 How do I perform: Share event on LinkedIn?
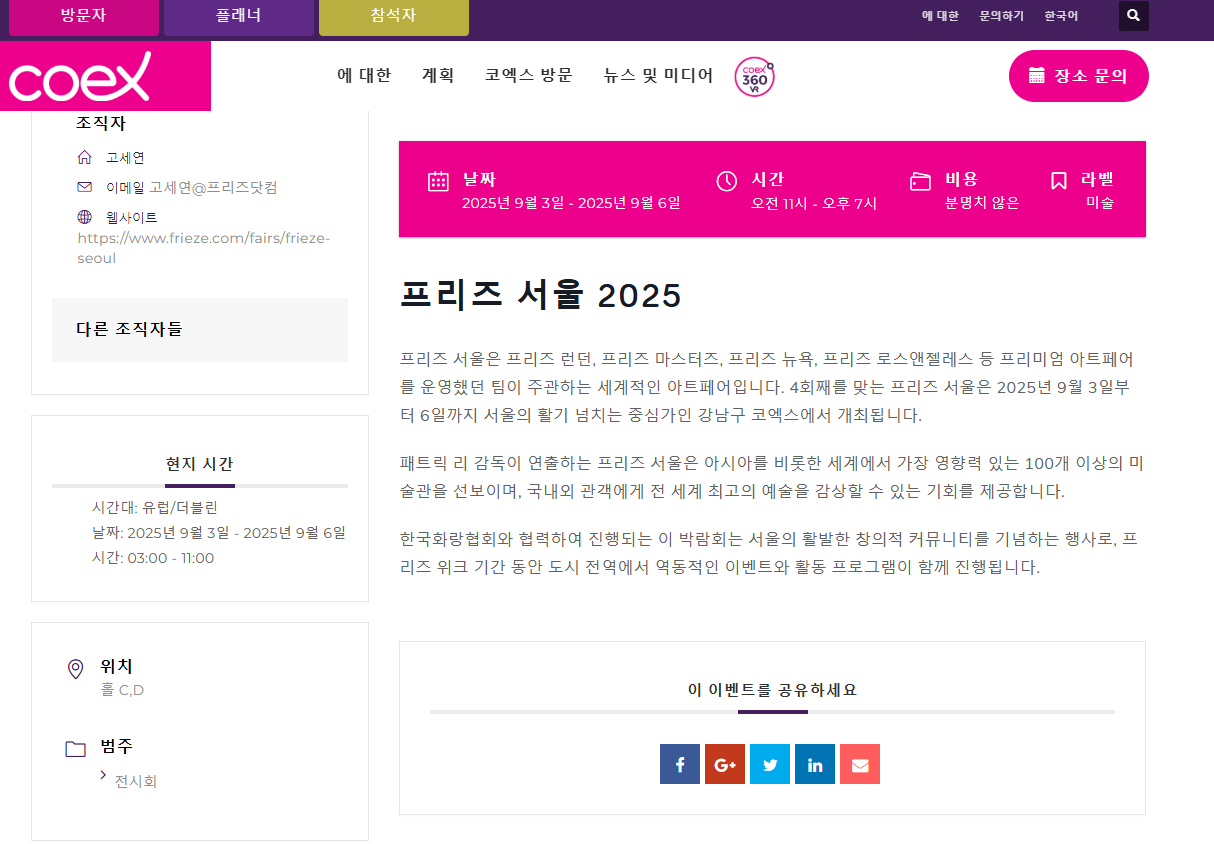coord(815,764)
